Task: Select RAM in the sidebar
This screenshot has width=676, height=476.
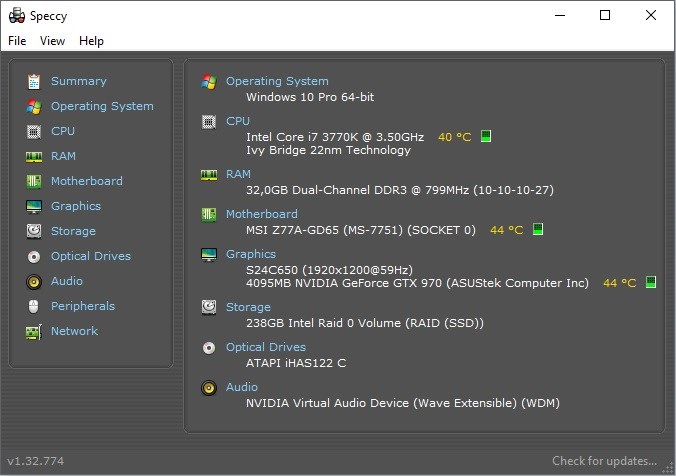Action: (63, 156)
